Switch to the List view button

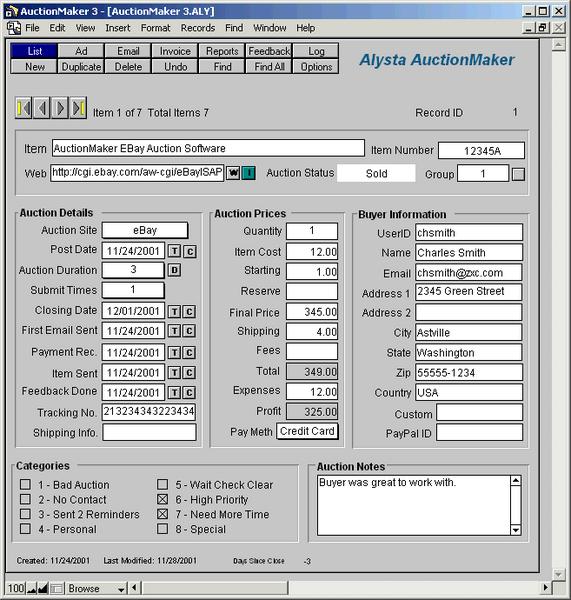point(34,51)
